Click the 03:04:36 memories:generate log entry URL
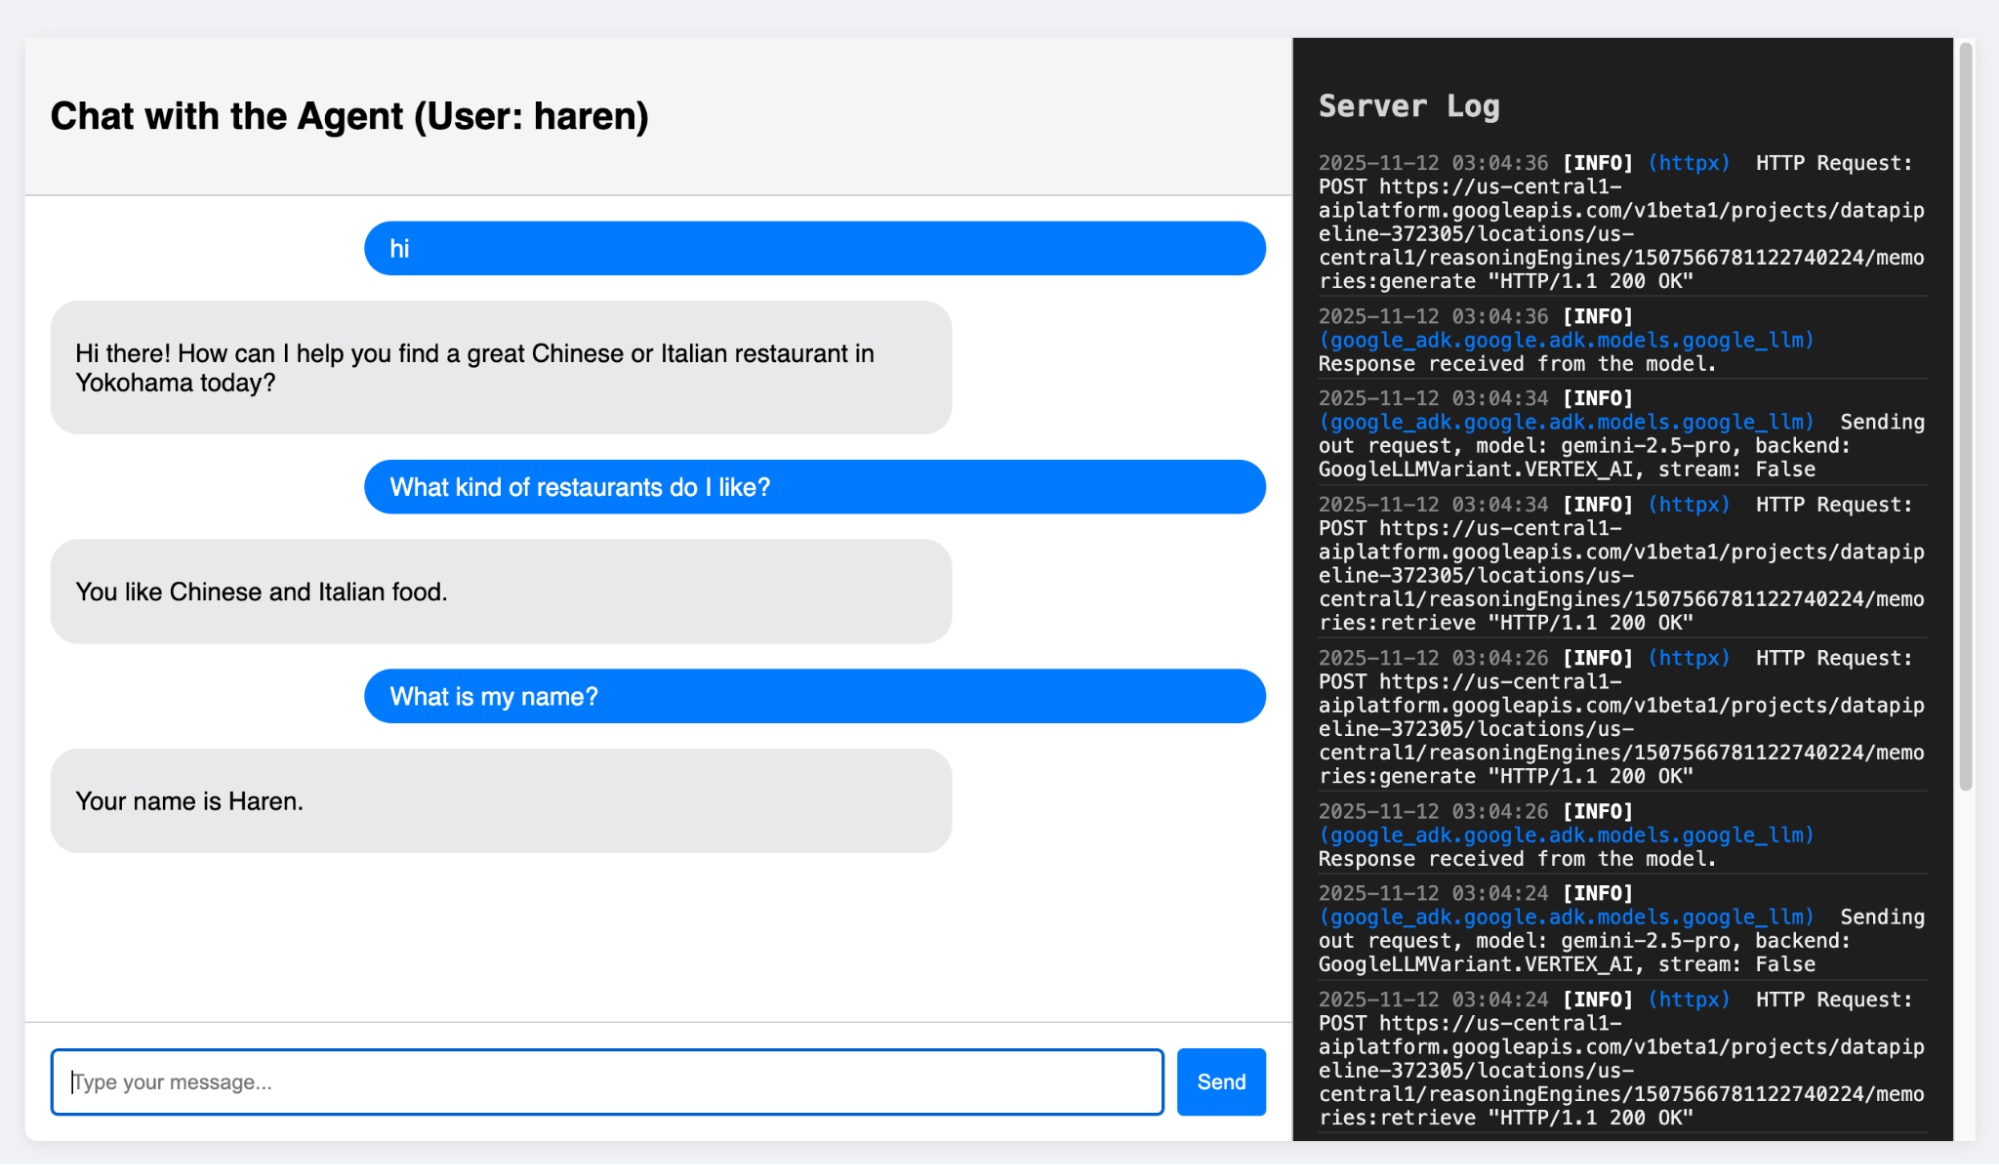Screen dimensions: 1999x1165 click(1621, 234)
